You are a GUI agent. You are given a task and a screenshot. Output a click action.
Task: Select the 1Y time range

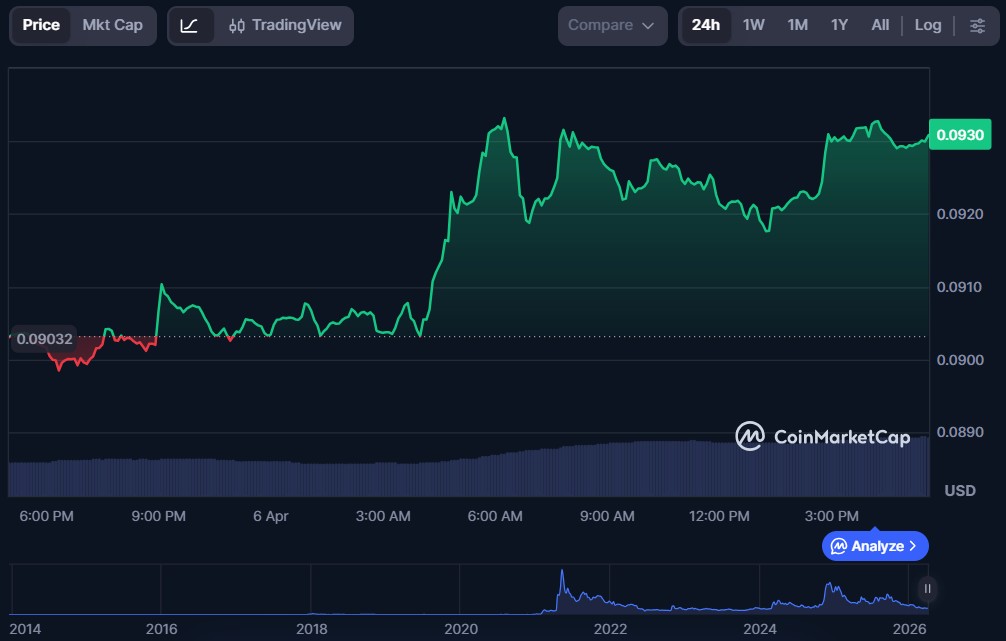point(839,25)
